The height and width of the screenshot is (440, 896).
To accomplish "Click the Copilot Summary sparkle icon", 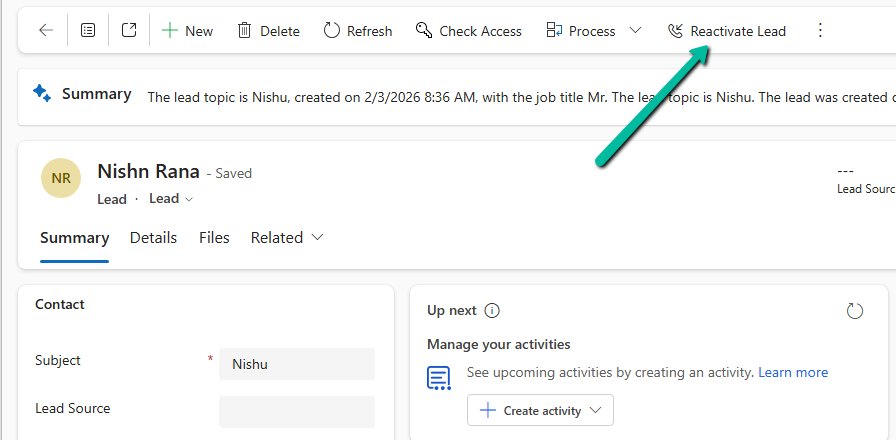I will pyautogui.click(x=42, y=93).
